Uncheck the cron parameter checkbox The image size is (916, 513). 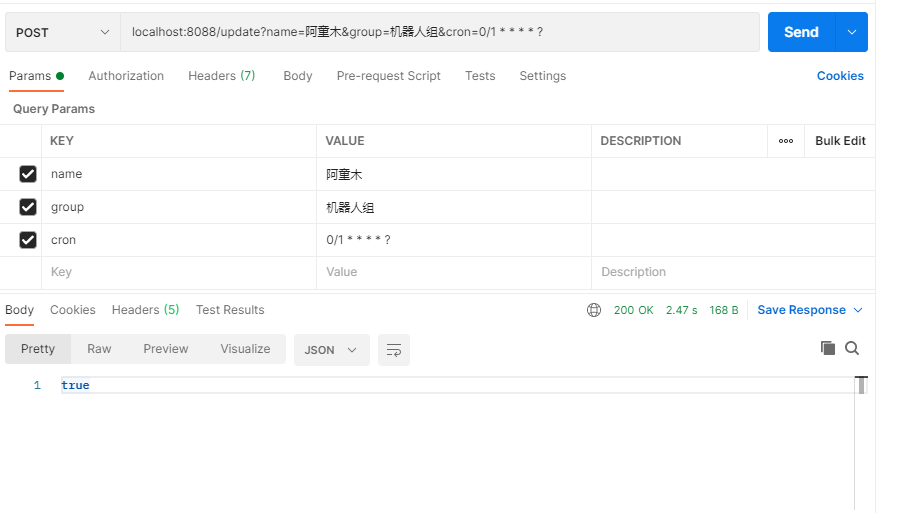[27, 240]
